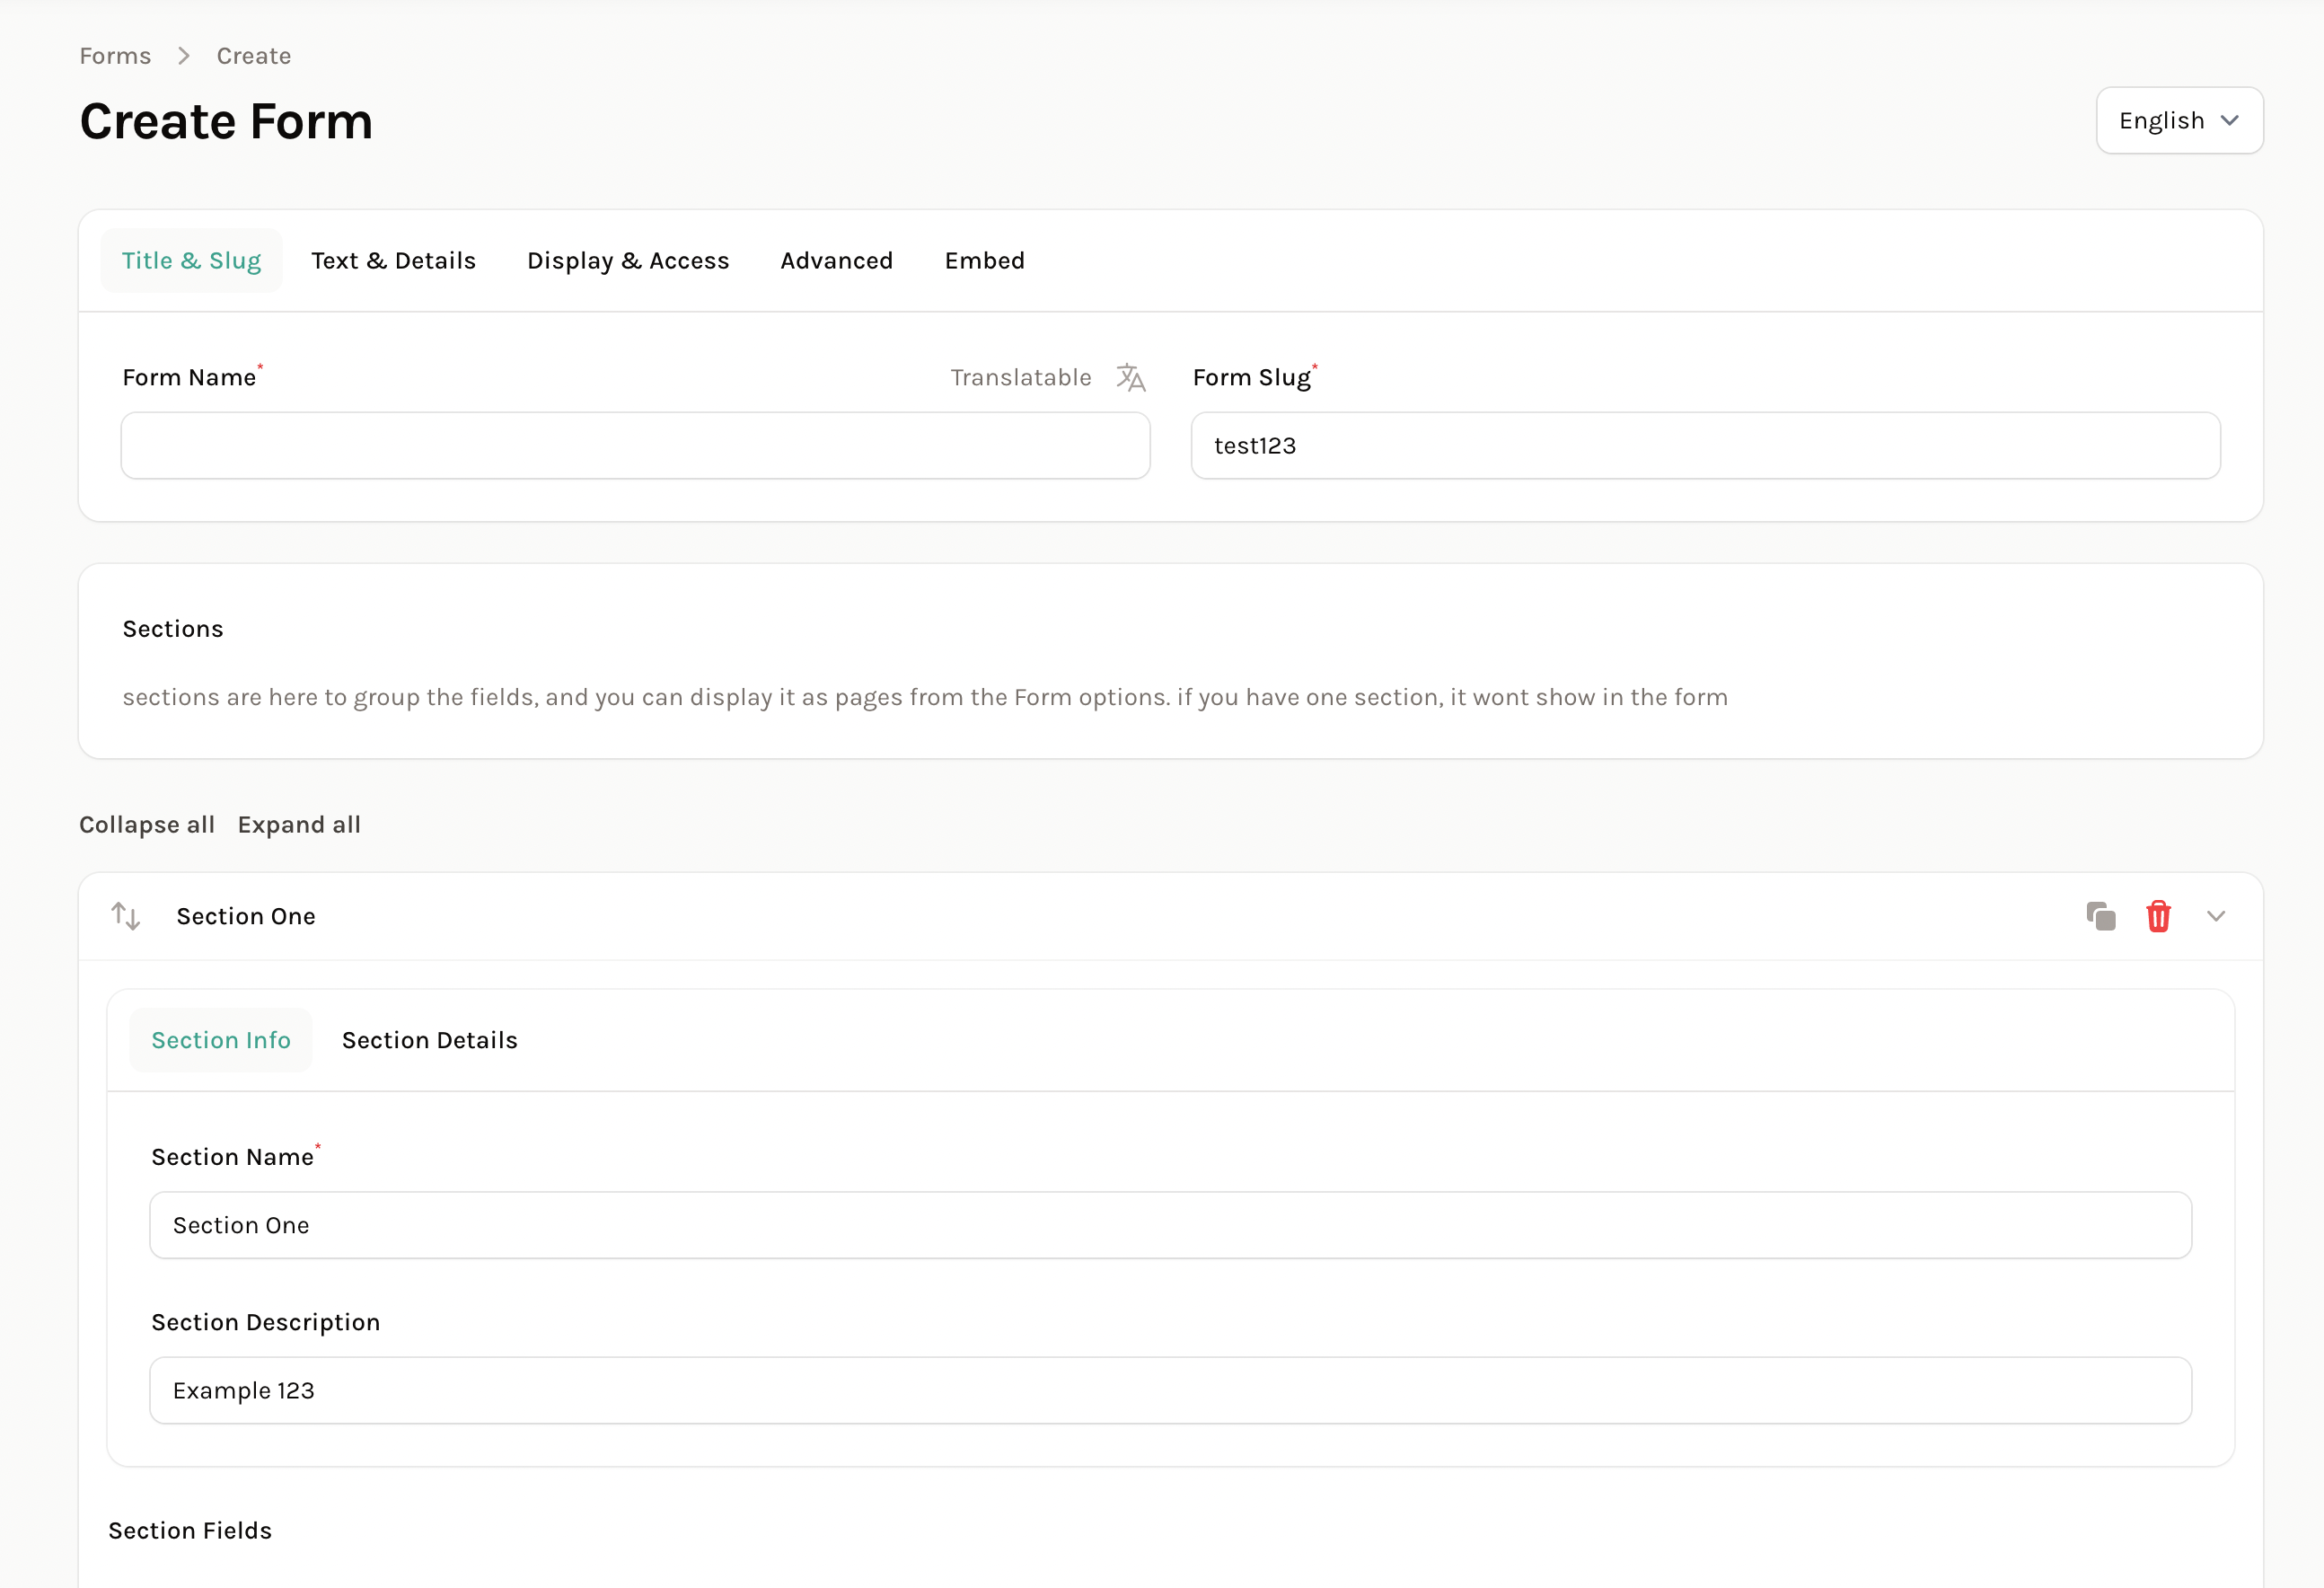Open the Display & Access tab

tap(628, 260)
